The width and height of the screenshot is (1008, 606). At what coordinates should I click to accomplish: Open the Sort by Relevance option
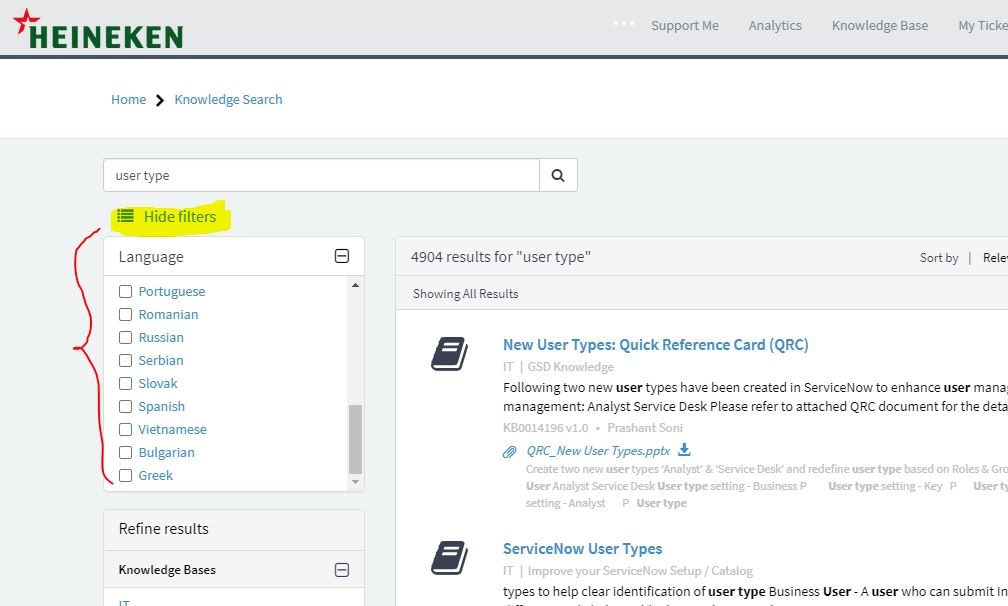tap(994, 258)
